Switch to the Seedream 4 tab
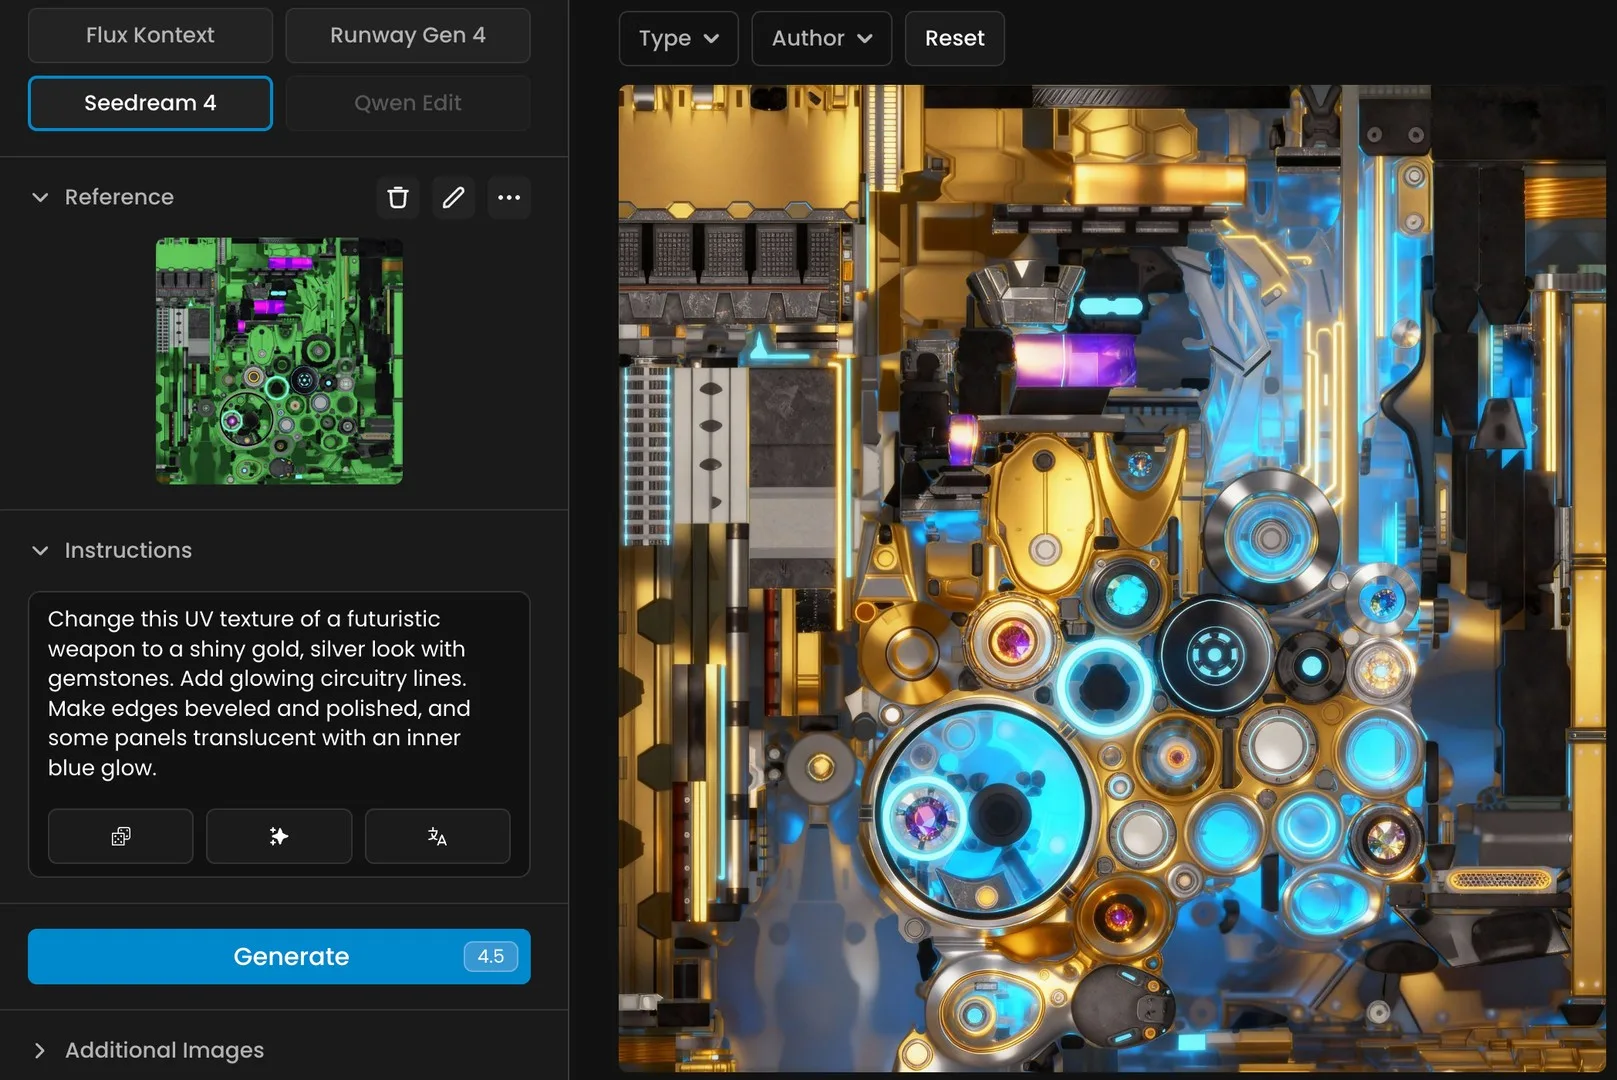This screenshot has width=1617, height=1080. (150, 102)
